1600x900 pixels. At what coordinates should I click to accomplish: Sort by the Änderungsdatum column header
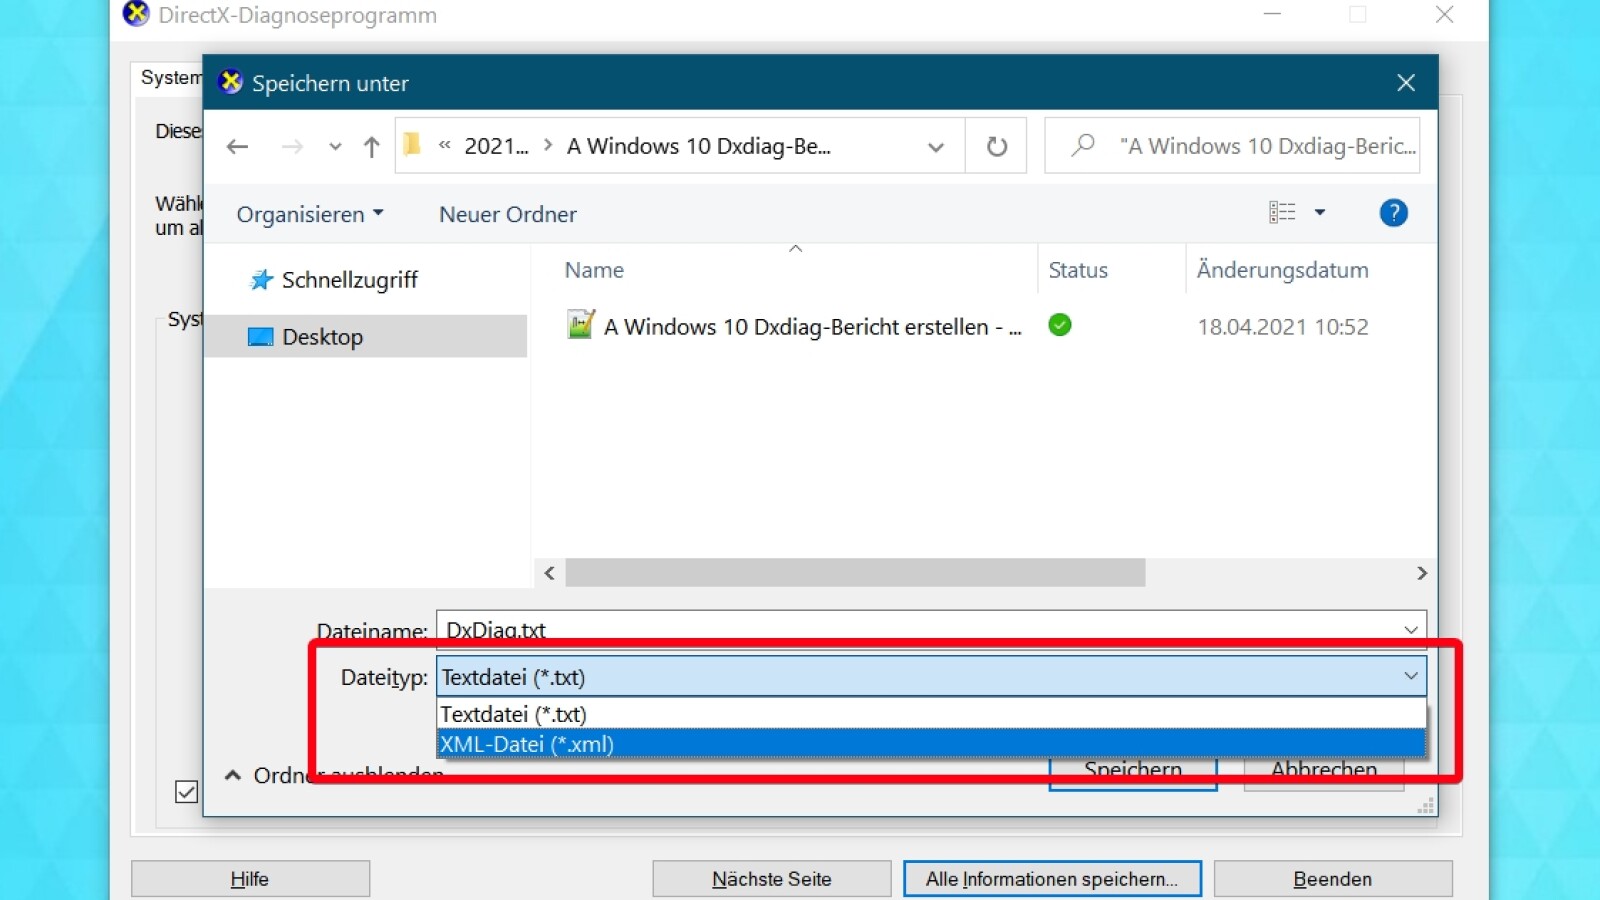click(1282, 270)
